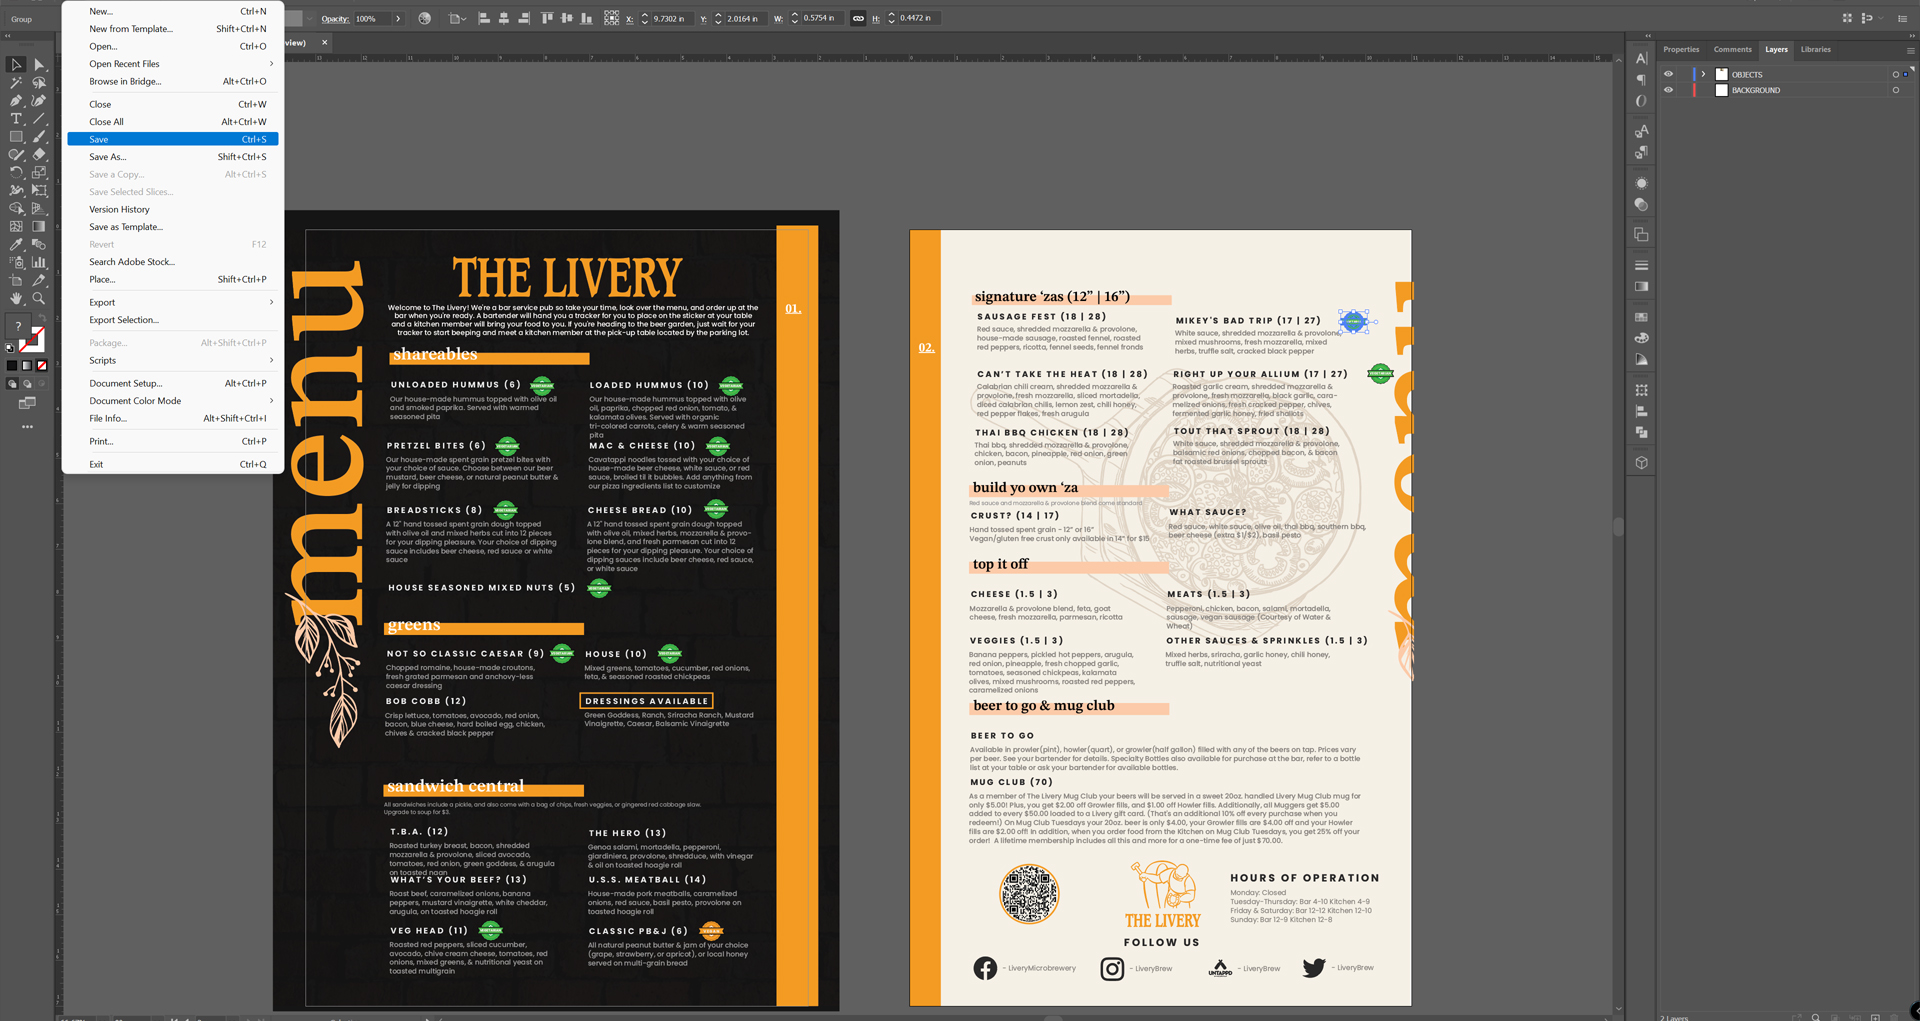Viewport: 1920px width, 1021px height.
Task: Select the Rotate tool
Action: coord(16,173)
